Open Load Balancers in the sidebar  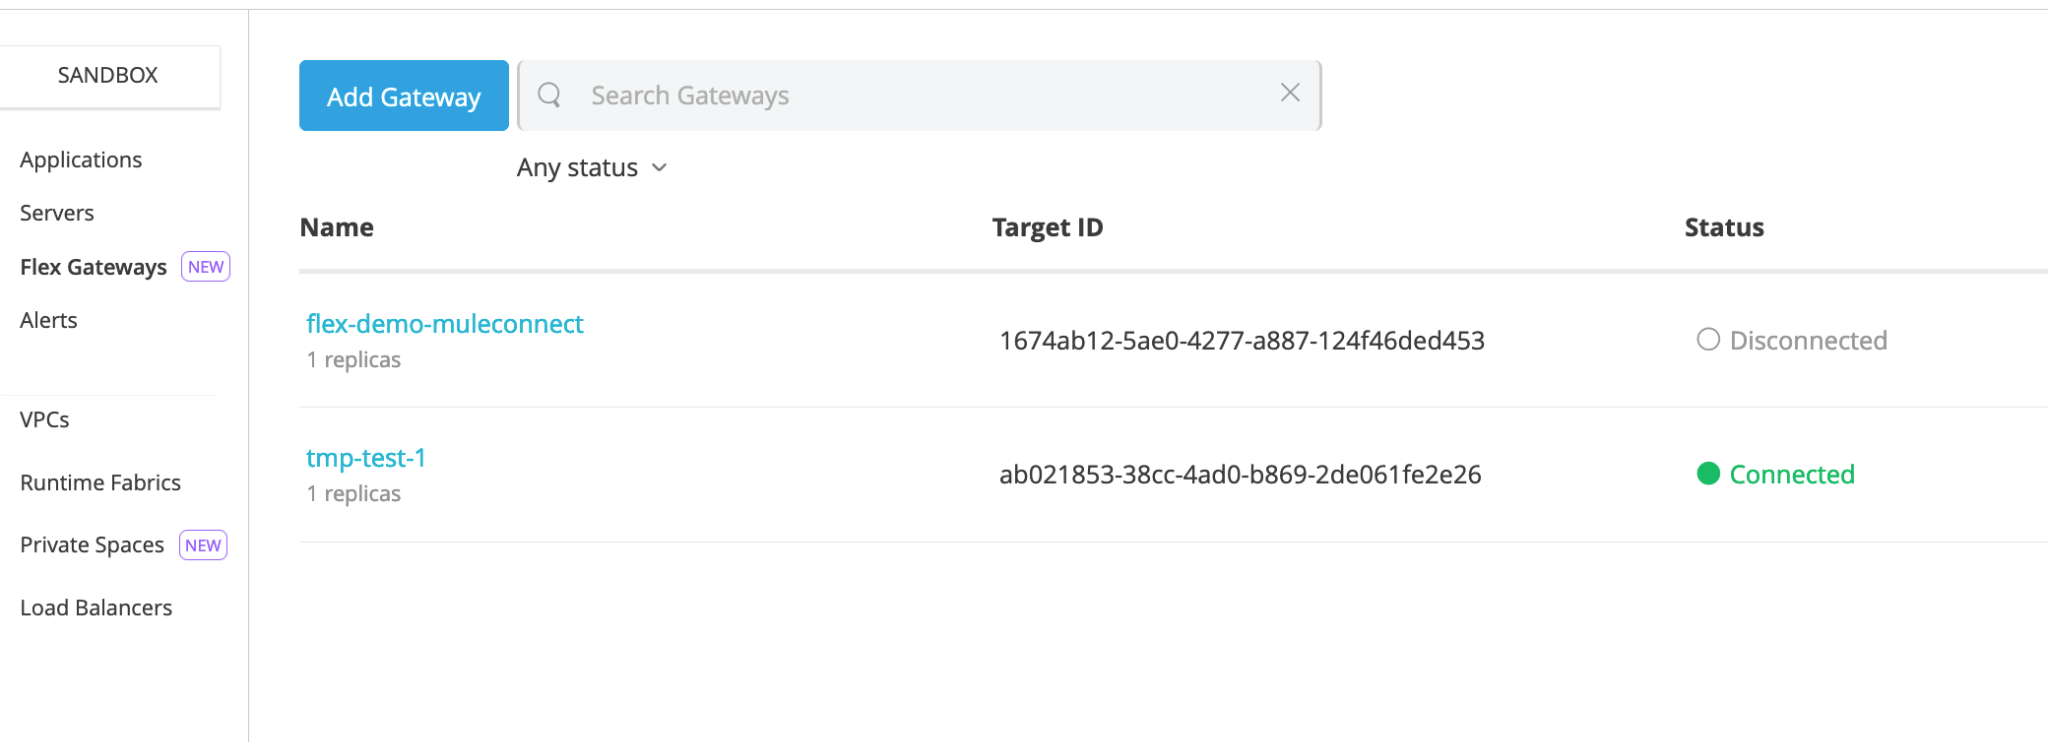tap(96, 608)
